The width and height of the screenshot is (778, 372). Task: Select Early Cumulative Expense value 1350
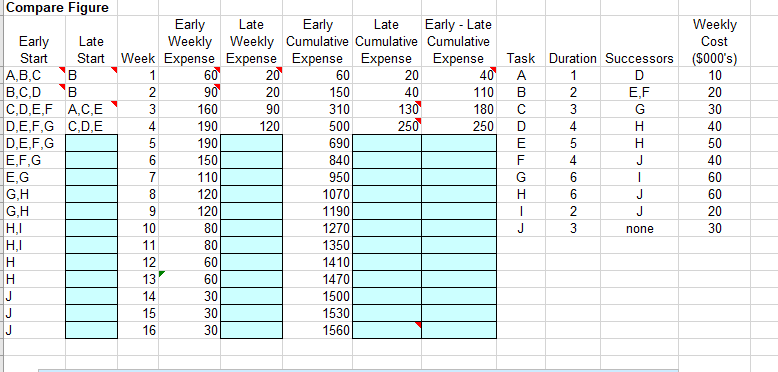pyautogui.click(x=318, y=245)
